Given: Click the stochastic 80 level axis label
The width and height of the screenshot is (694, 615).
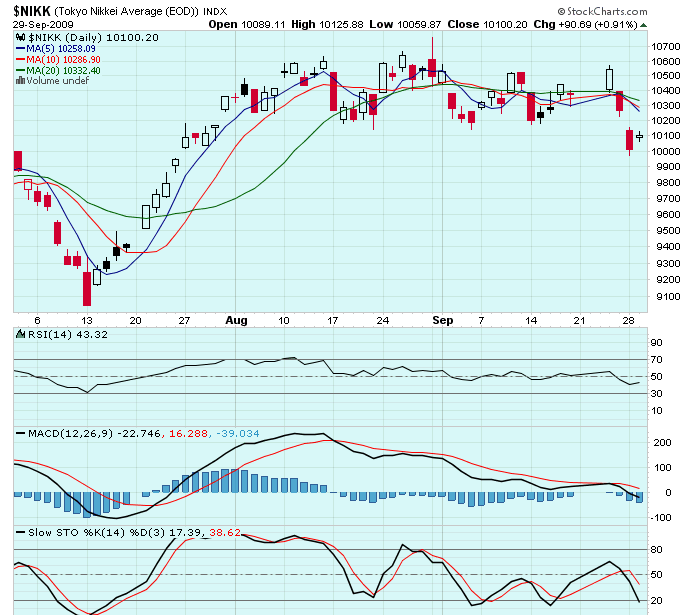Looking at the screenshot, I should pyautogui.click(x=657, y=550).
